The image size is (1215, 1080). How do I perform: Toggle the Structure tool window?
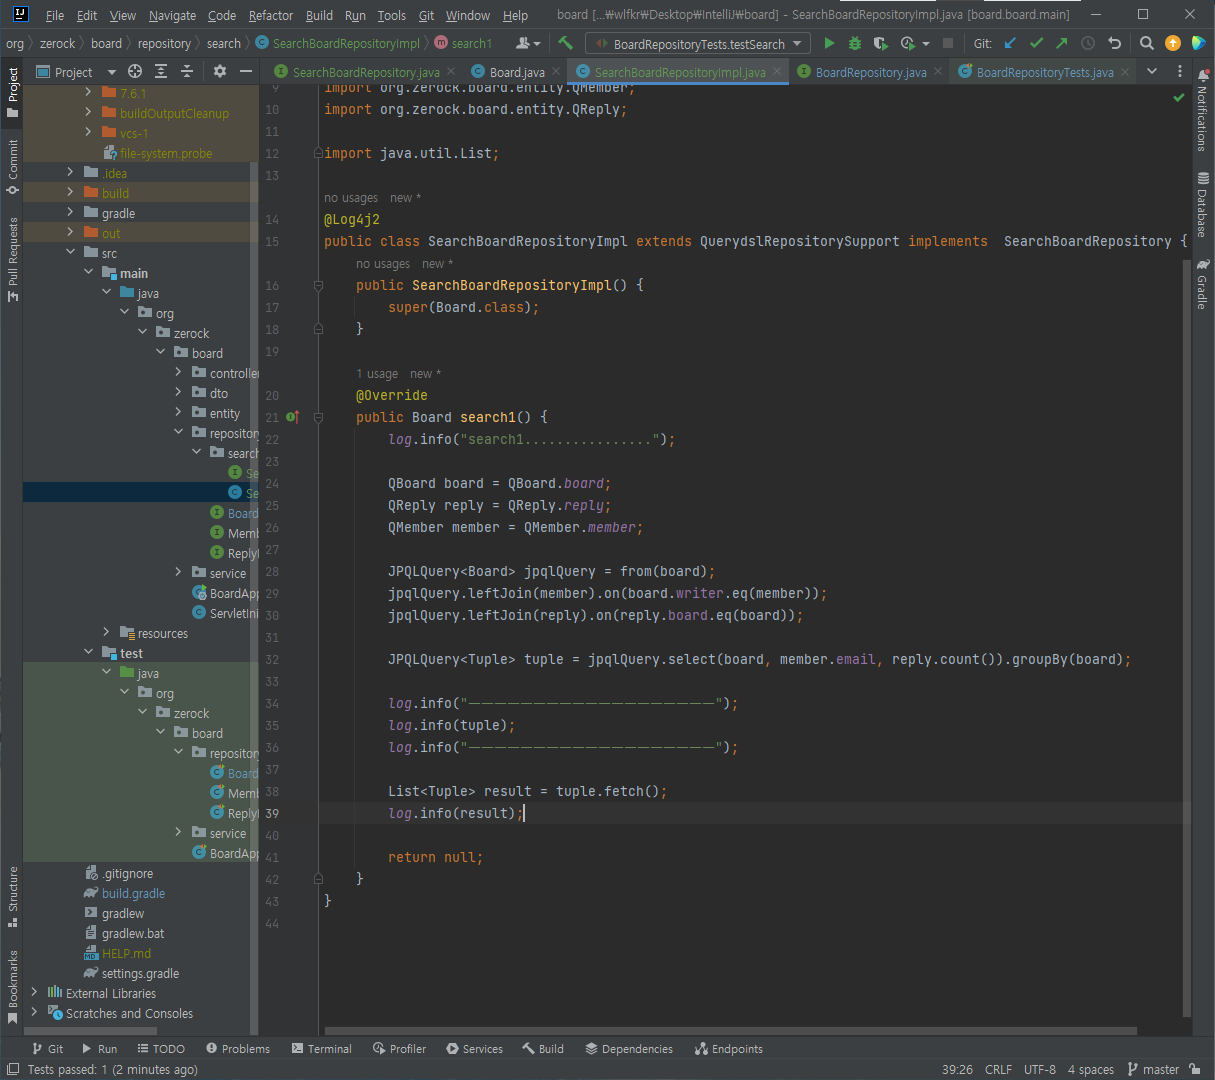tap(13, 896)
